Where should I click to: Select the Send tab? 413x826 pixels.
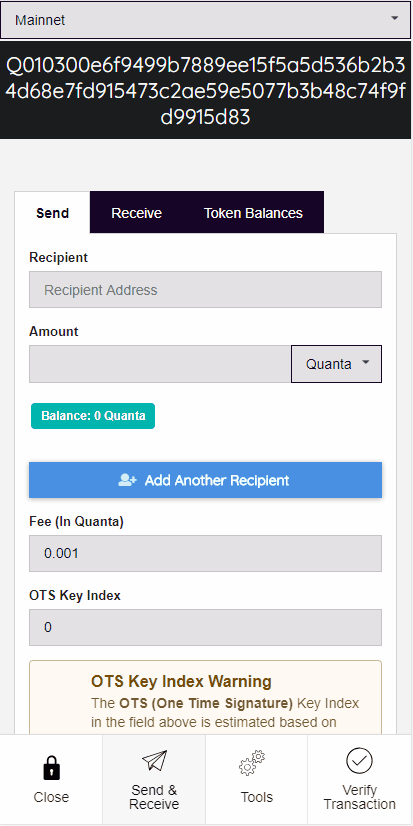52,213
